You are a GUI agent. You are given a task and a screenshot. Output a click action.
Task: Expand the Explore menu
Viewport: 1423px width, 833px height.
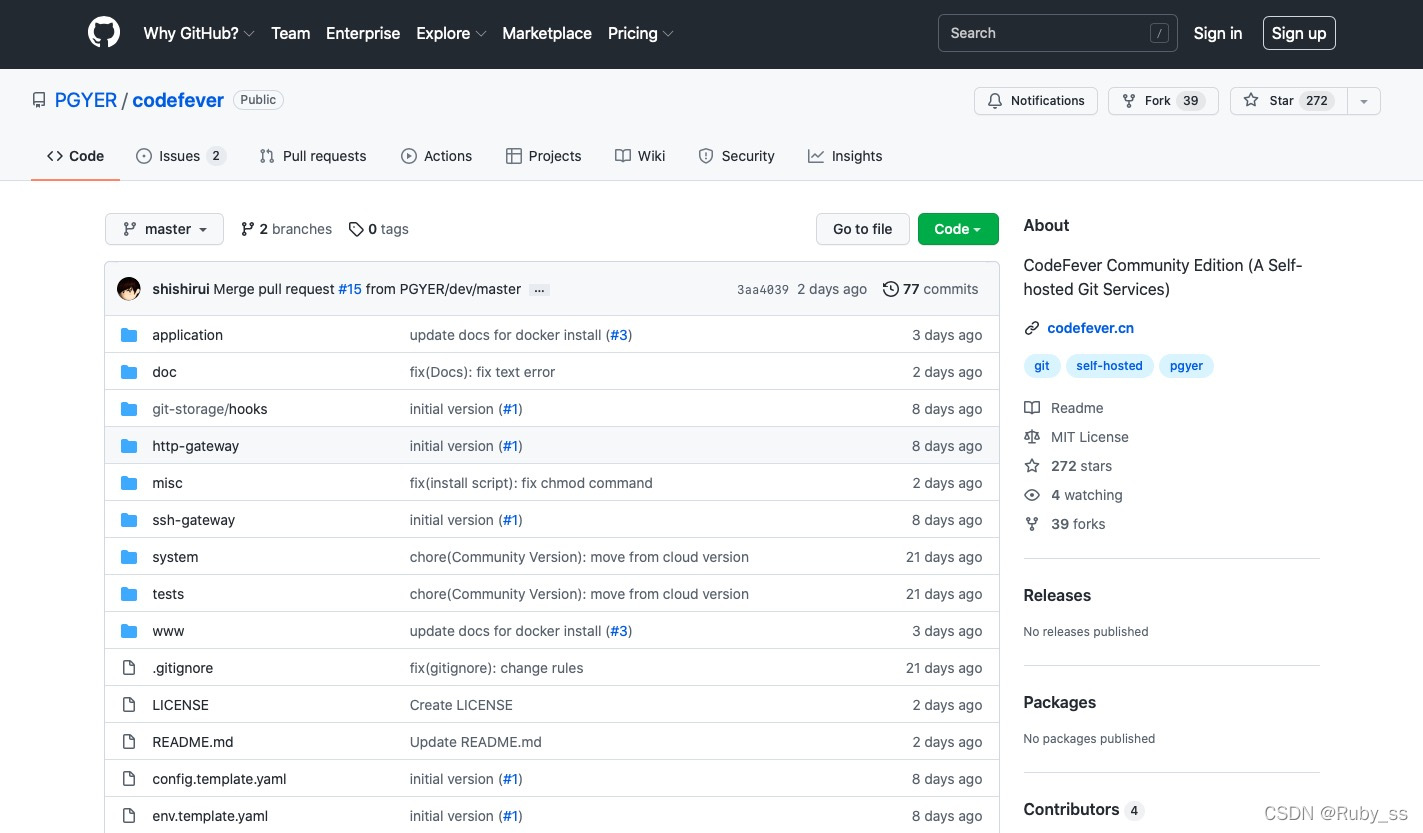coord(451,33)
